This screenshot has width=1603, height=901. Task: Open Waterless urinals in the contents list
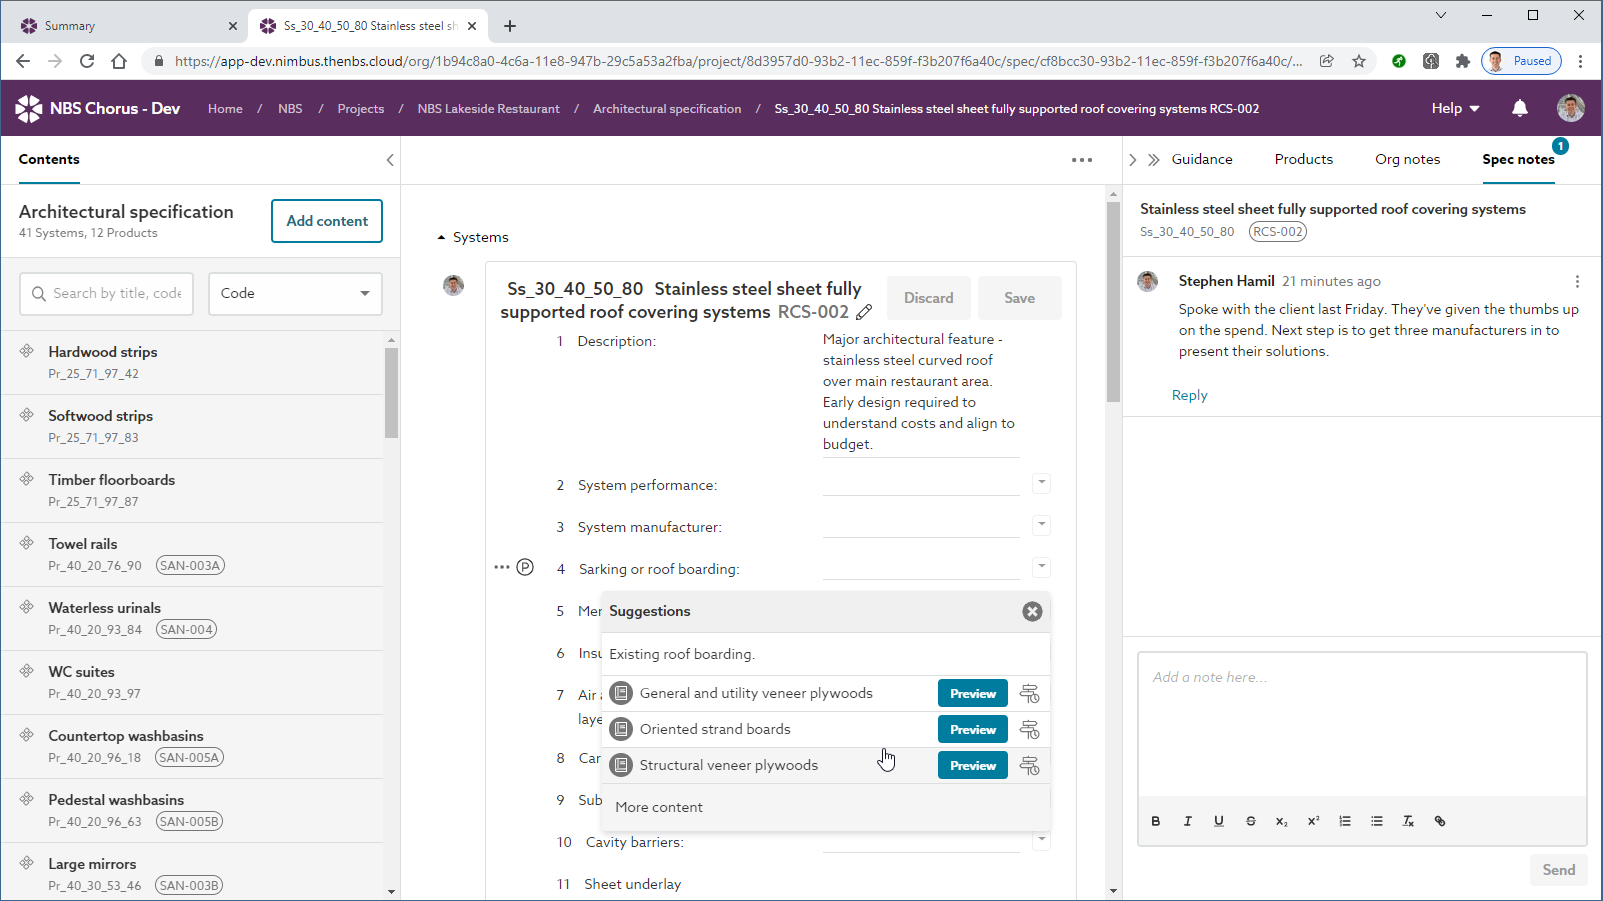(192, 618)
